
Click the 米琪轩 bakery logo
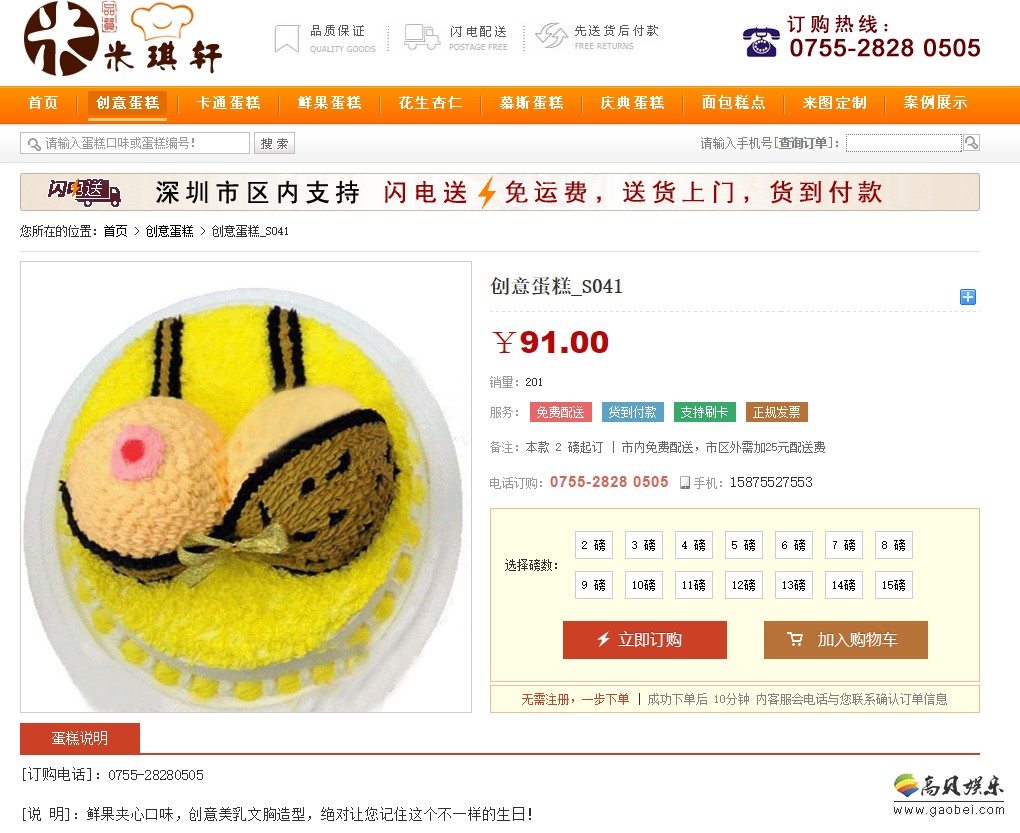click(x=123, y=38)
